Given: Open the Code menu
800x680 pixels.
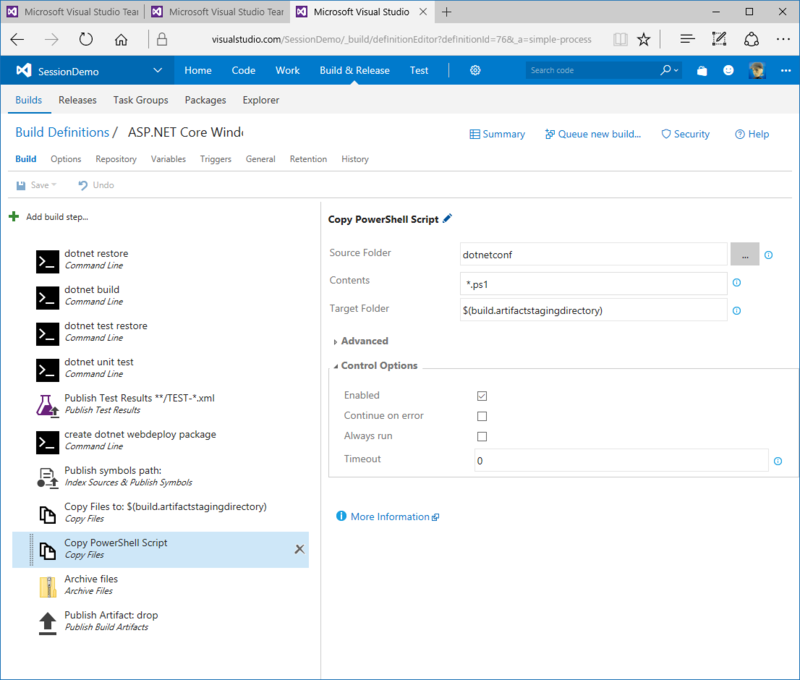Looking at the screenshot, I should click(x=243, y=70).
